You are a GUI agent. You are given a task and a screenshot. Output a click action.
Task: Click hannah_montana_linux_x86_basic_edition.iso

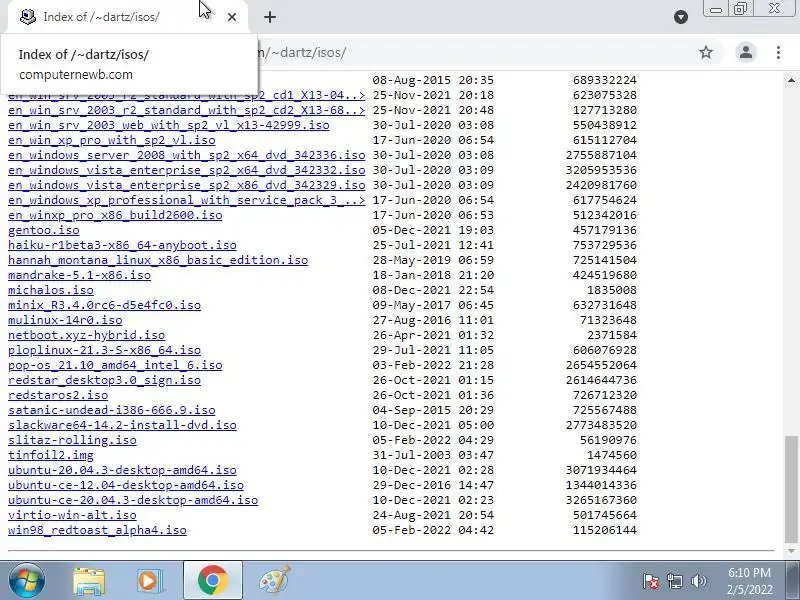click(x=158, y=260)
